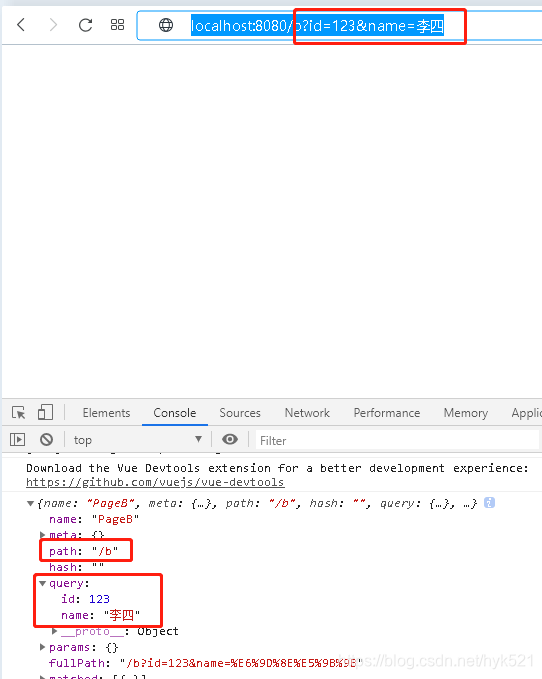Go forward with the browser forward arrow
This screenshot has width=542, height=679.
53,25
